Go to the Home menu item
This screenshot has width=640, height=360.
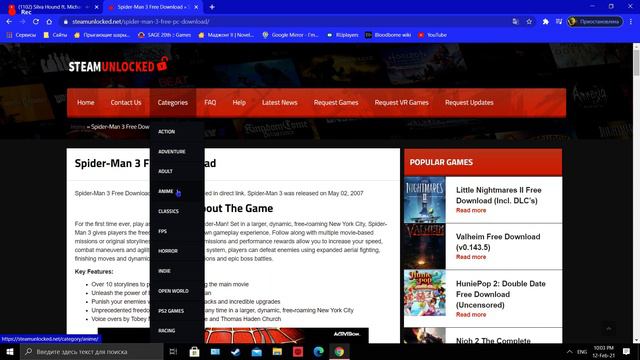[86, 102]
